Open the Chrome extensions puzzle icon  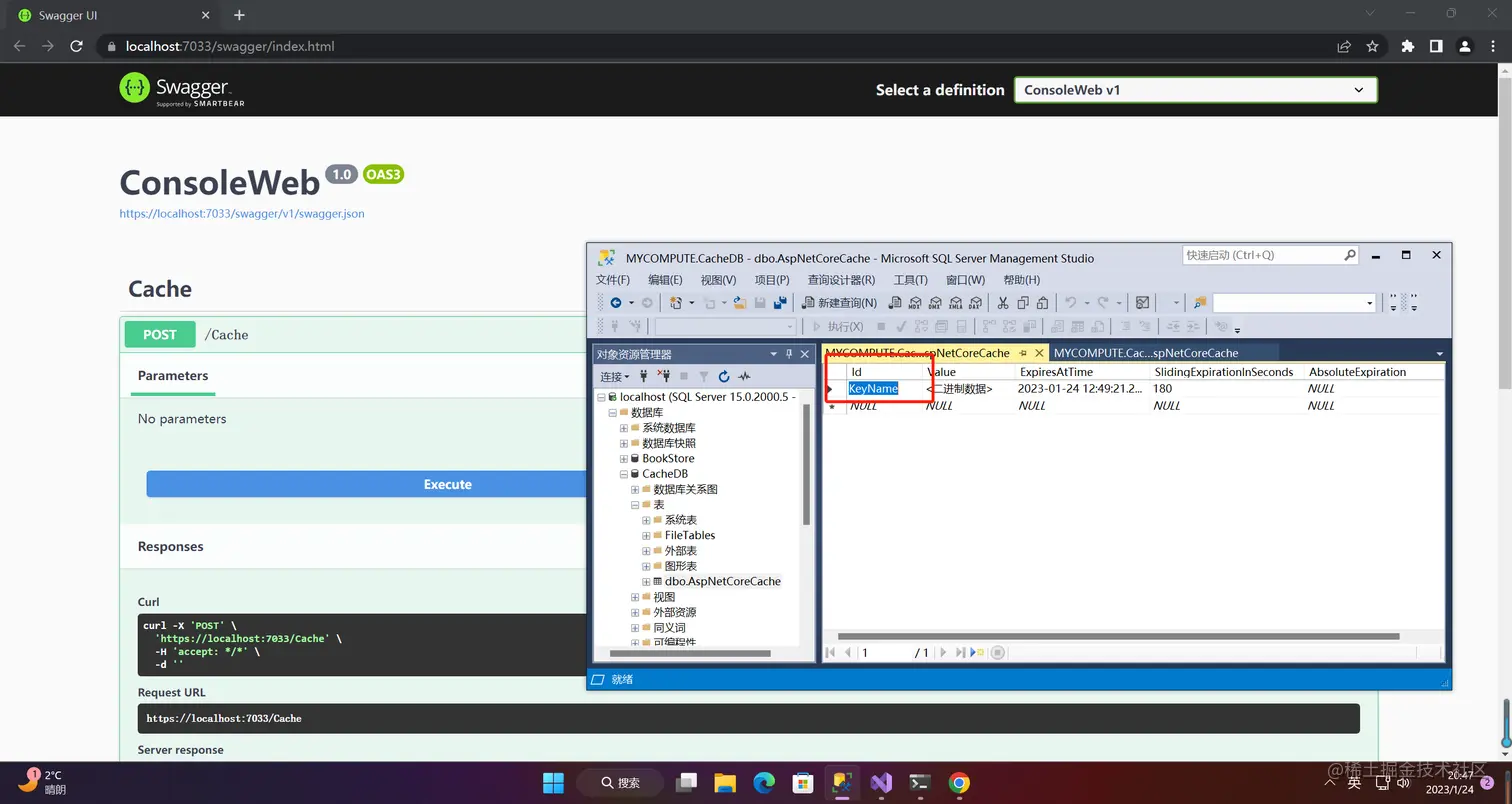click(x=1408, y=46)
